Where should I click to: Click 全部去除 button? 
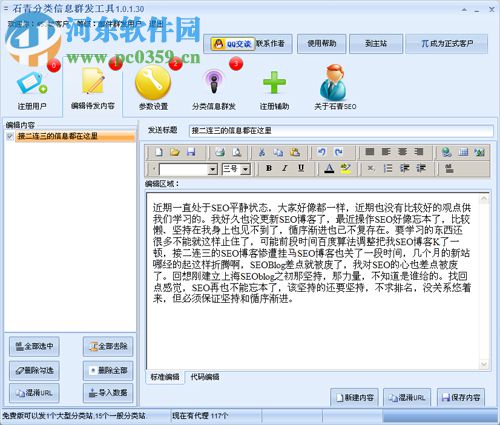[x=108, y=346]
